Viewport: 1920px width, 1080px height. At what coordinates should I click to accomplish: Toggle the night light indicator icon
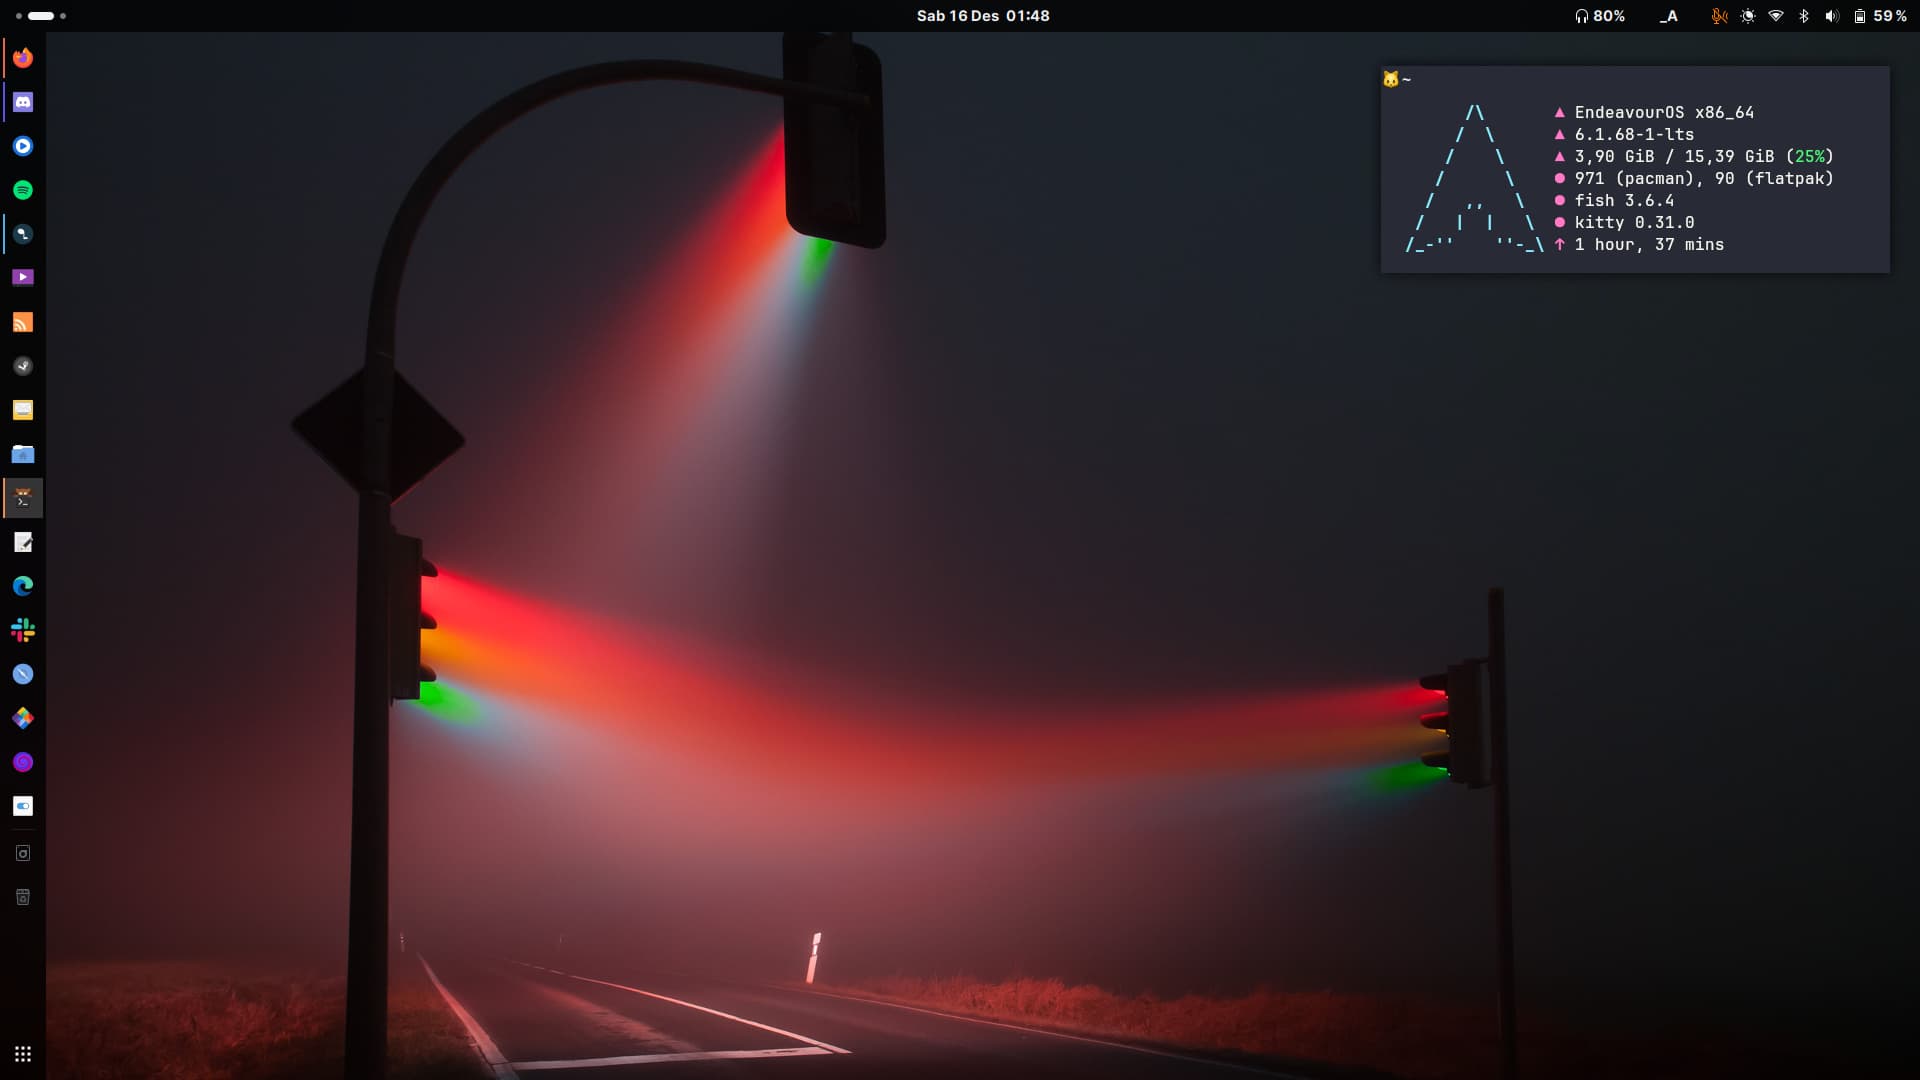coord(1747,16)
